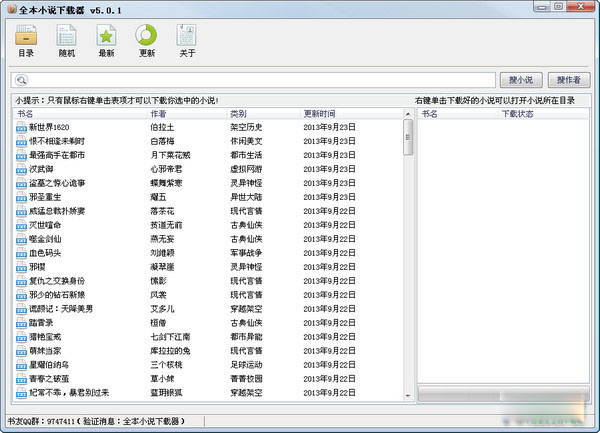
Task: Click category 异世大陆
Action: click(246, 197)
